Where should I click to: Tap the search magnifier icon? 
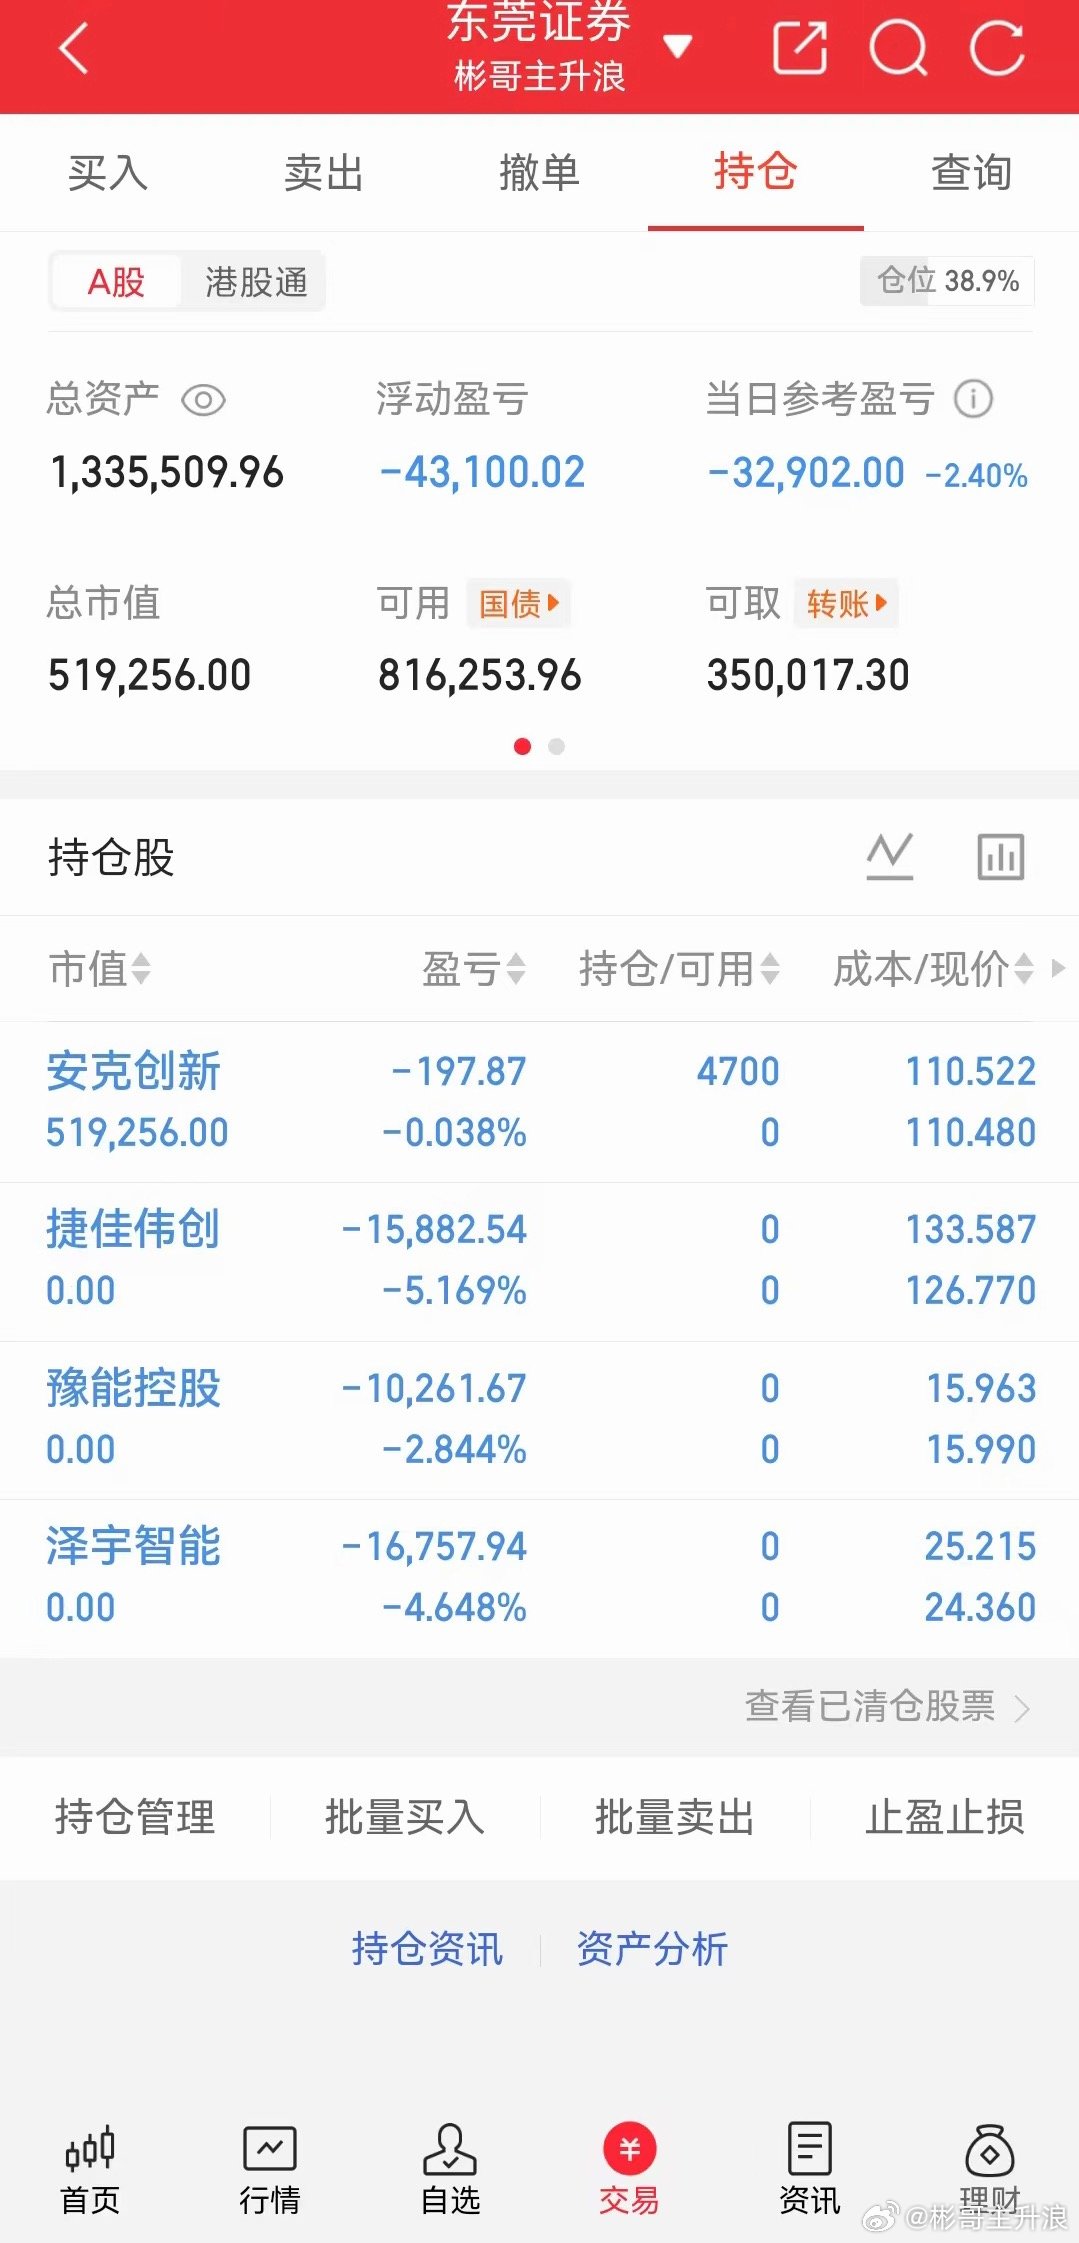click(898, 47)
